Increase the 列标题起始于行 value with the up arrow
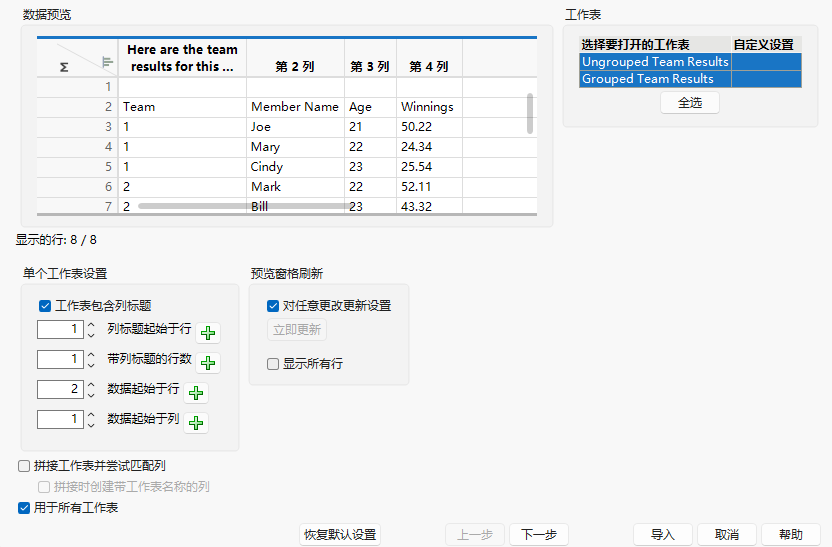Image resolution: width=832 pixels, height=547 pixels. click(x=91, y=325)
